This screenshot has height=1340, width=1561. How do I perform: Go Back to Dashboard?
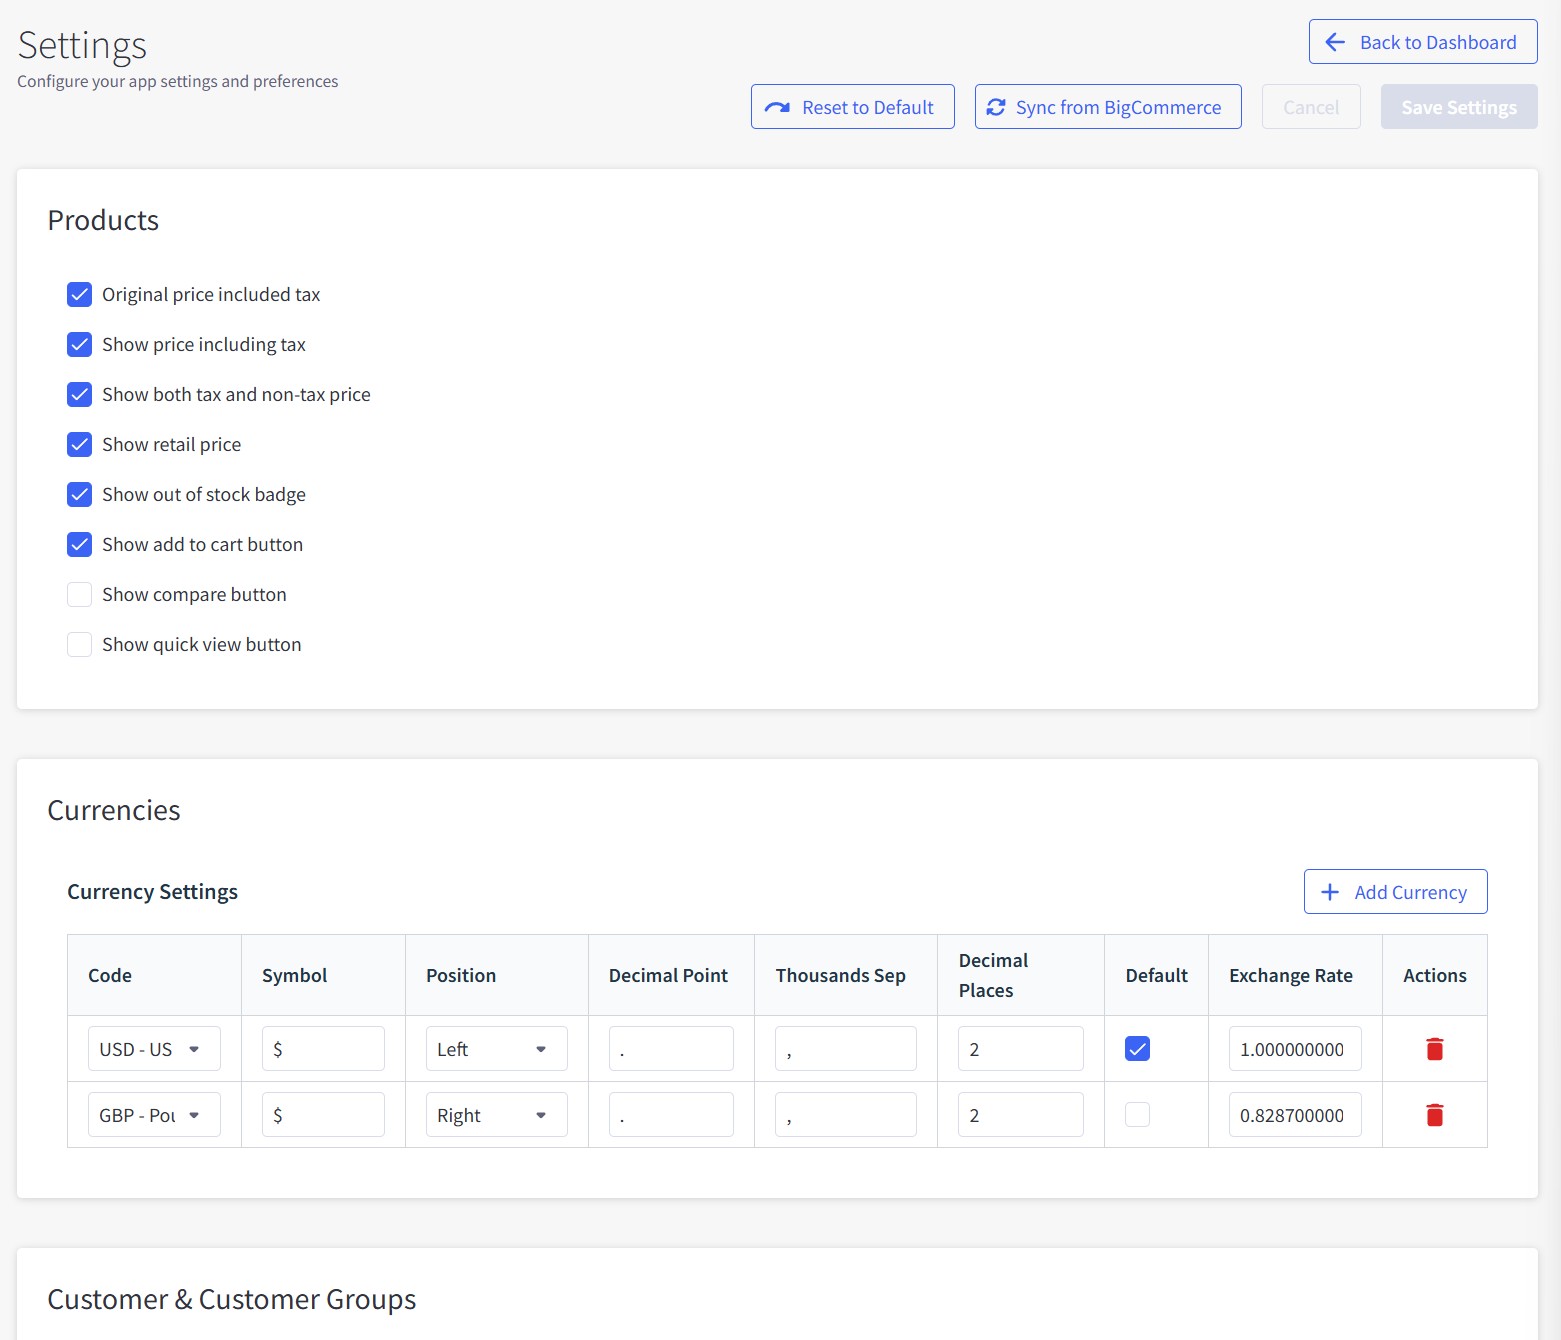pyautogui.click(x=1423, y=42)
